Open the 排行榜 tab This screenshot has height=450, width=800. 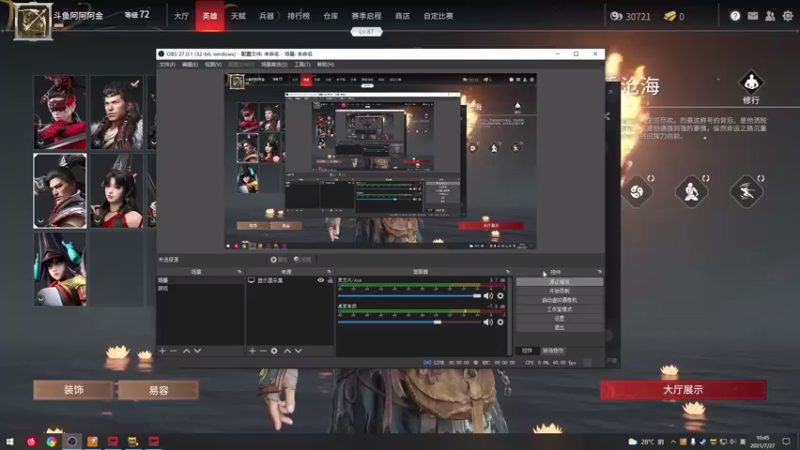(x=298, y=16)
